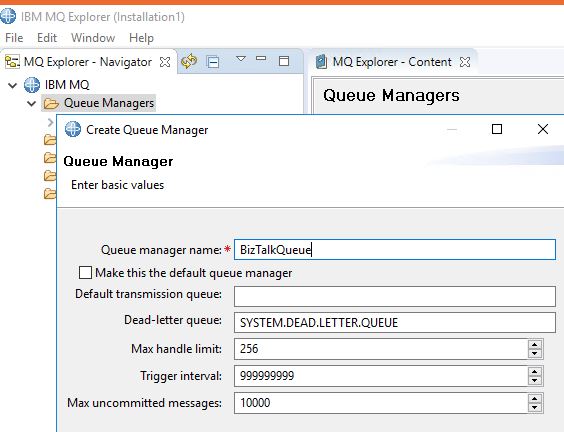Click the Refresh icon in the Navigator toolbar
564x432 pixels.
(x=189, y=62)
